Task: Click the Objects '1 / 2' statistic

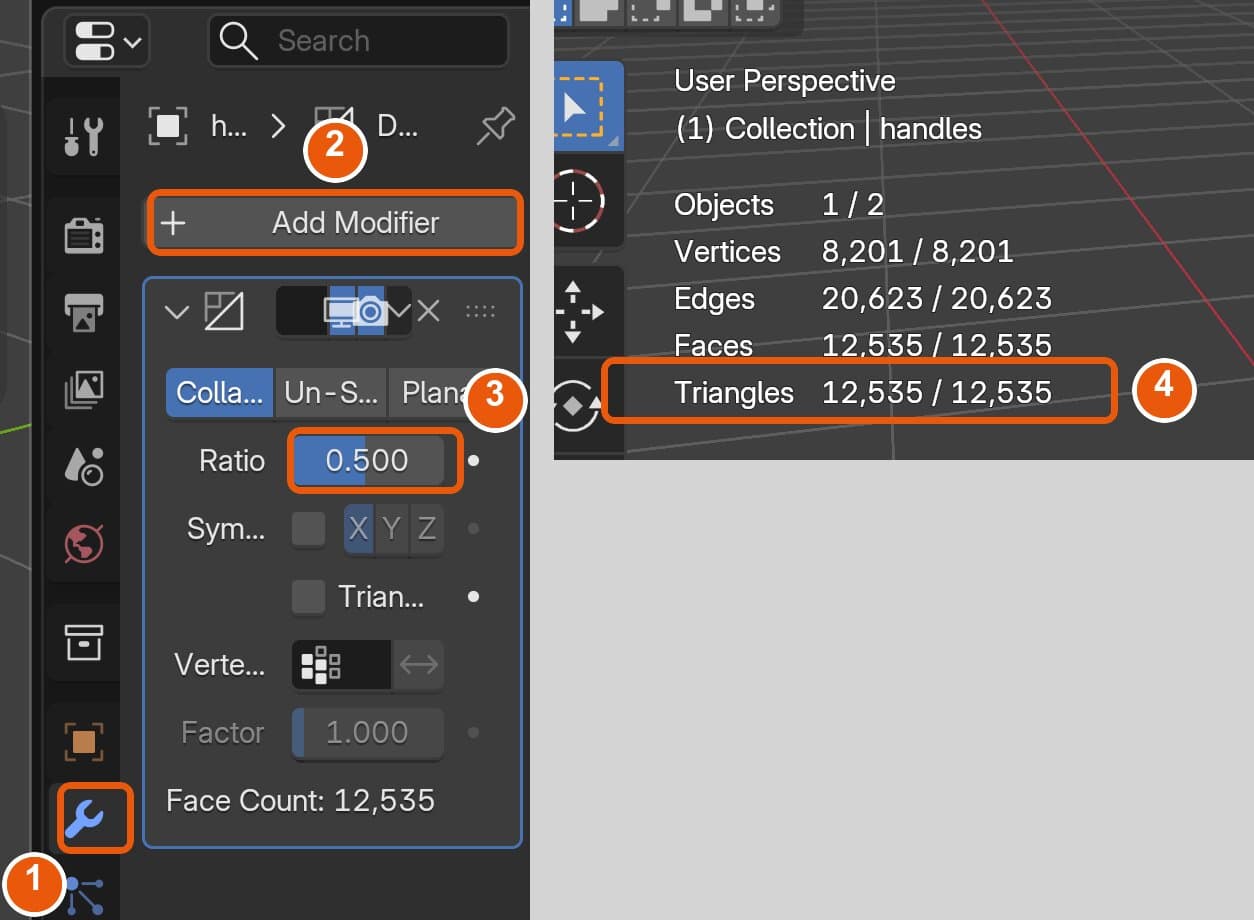Action: (853, 205)
